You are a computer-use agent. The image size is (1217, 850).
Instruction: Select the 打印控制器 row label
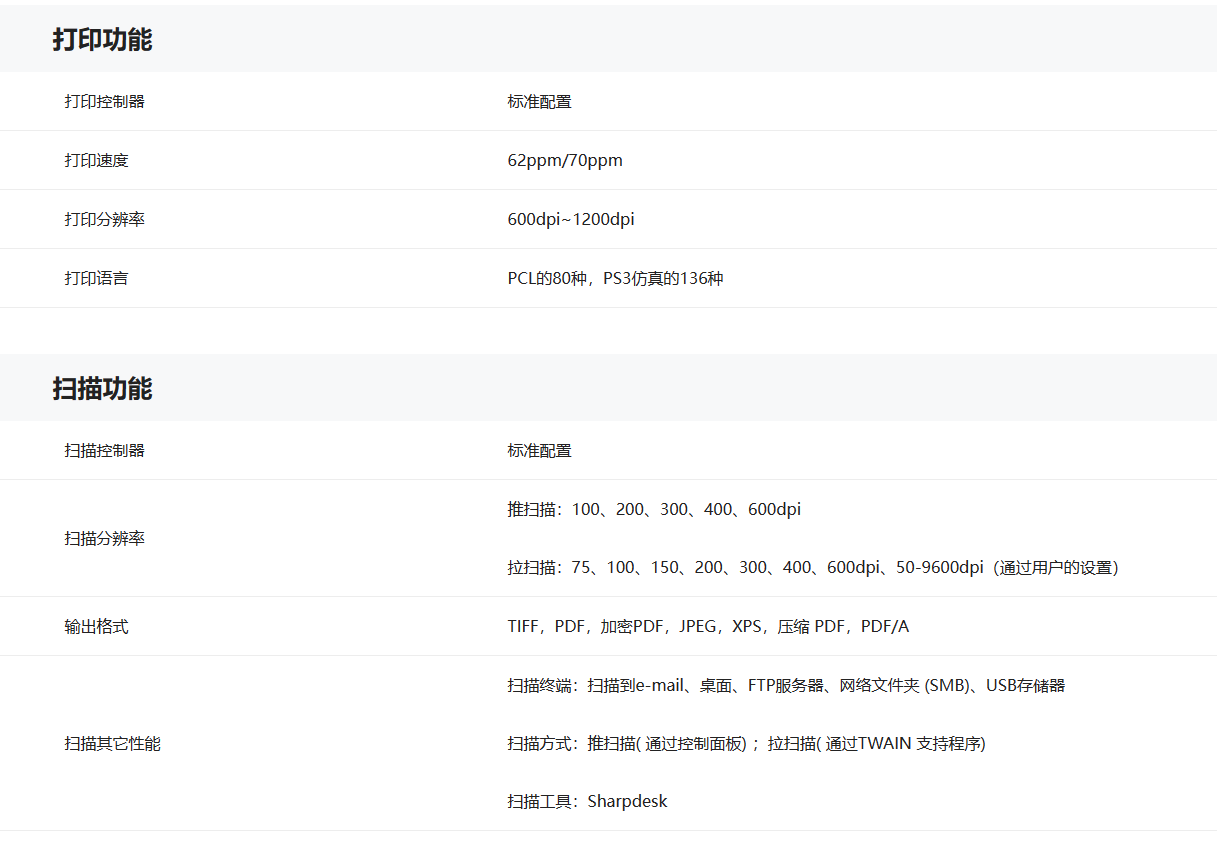[x=104, y=101]
